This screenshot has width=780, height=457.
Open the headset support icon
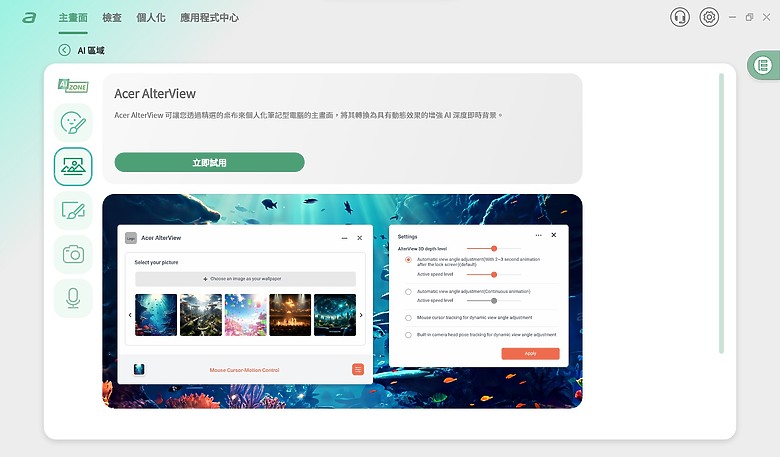click(680, 17)
